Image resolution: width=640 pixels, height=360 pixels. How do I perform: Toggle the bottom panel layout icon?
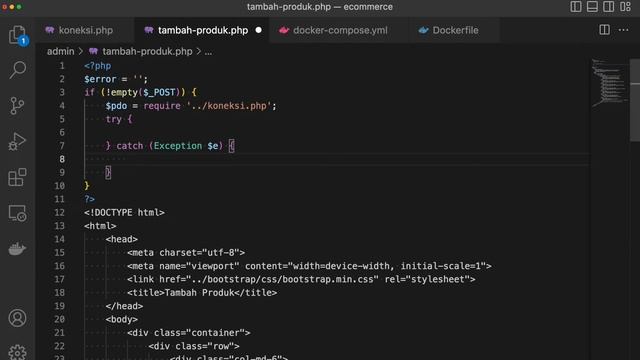pyautogui.click(x=592, y=7)
